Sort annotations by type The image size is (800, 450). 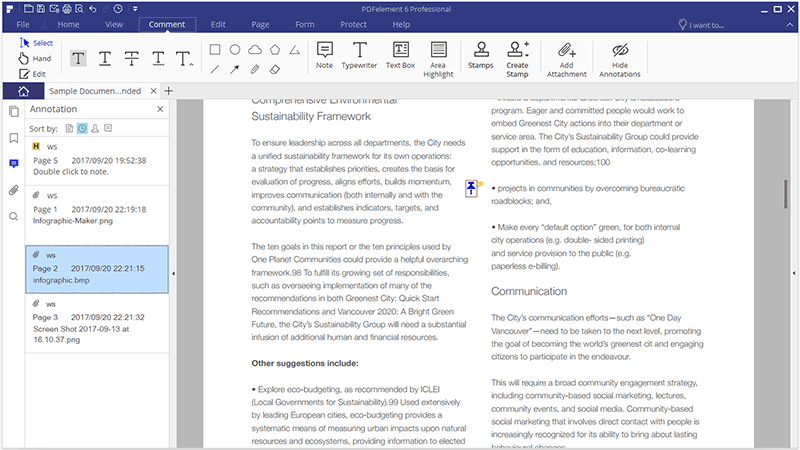[108, 129]
